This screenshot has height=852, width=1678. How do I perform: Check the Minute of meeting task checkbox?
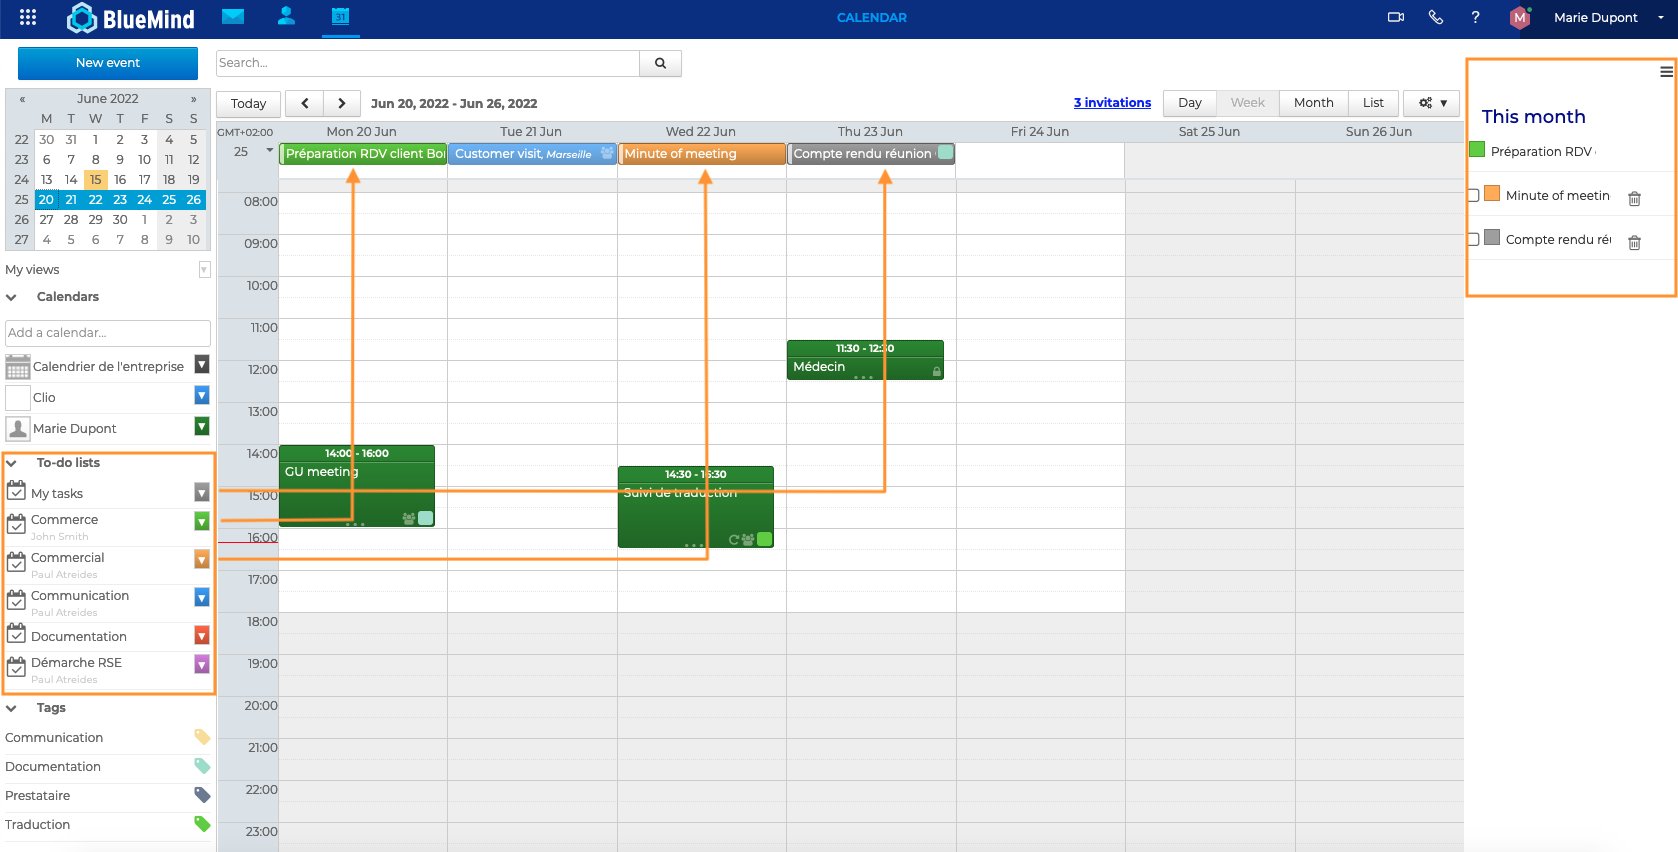(1473, 196)
